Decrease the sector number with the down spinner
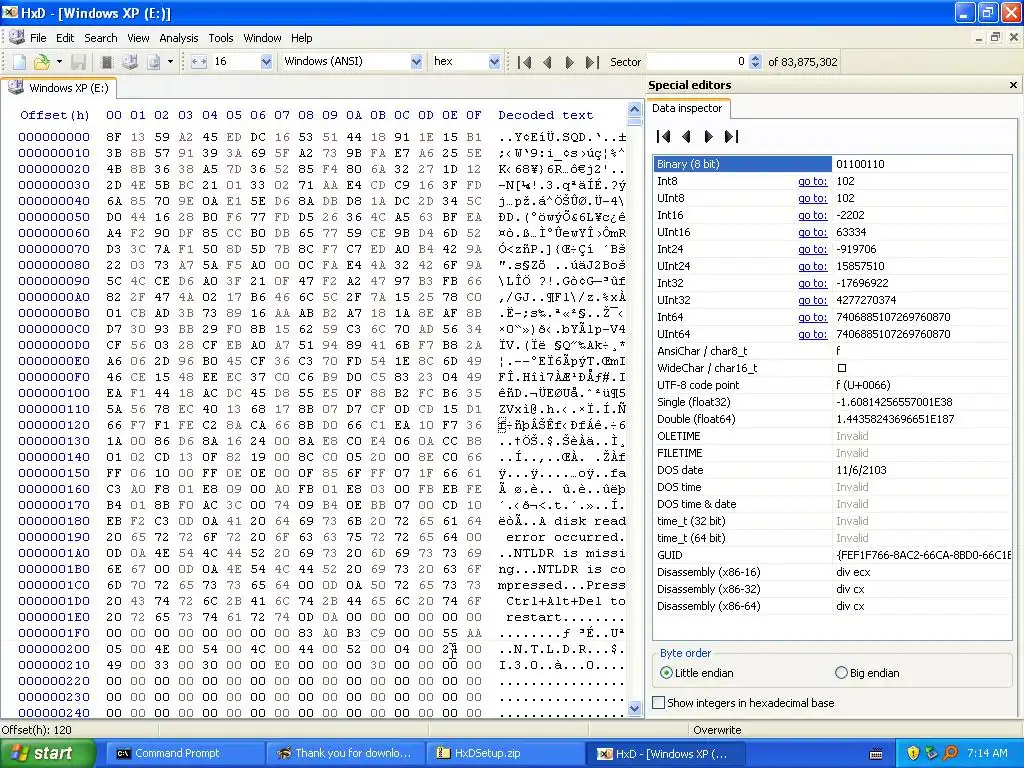 [x=755, y=66]
